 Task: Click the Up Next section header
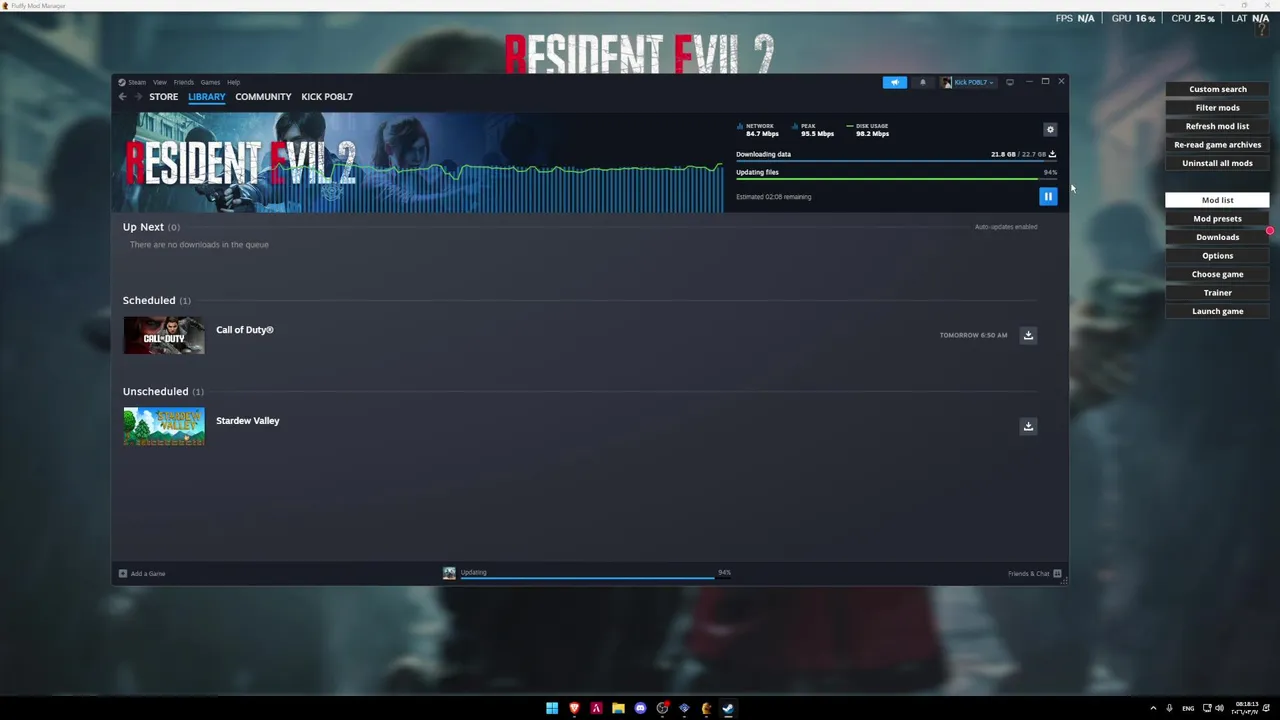tap(151, 227)
